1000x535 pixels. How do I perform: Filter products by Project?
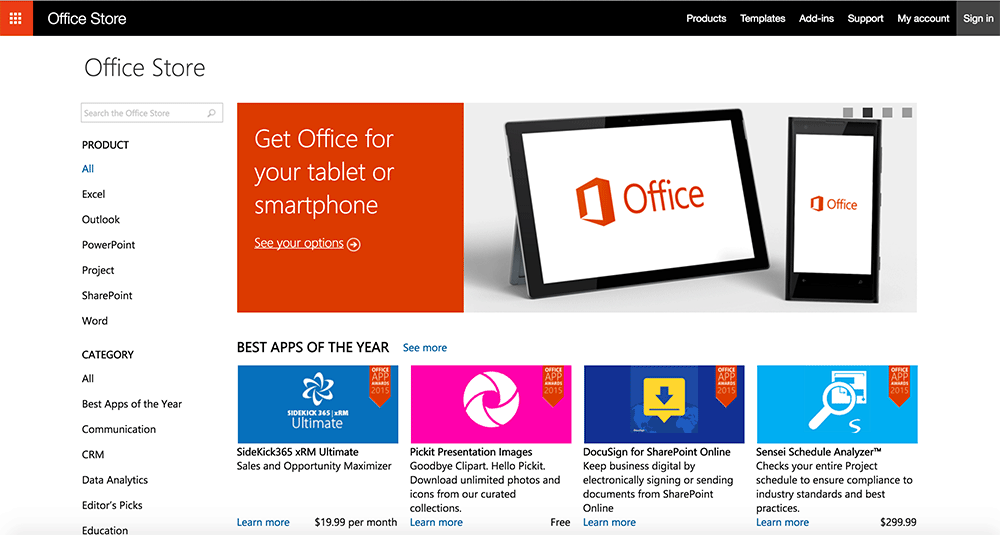[x=98, y=270]
